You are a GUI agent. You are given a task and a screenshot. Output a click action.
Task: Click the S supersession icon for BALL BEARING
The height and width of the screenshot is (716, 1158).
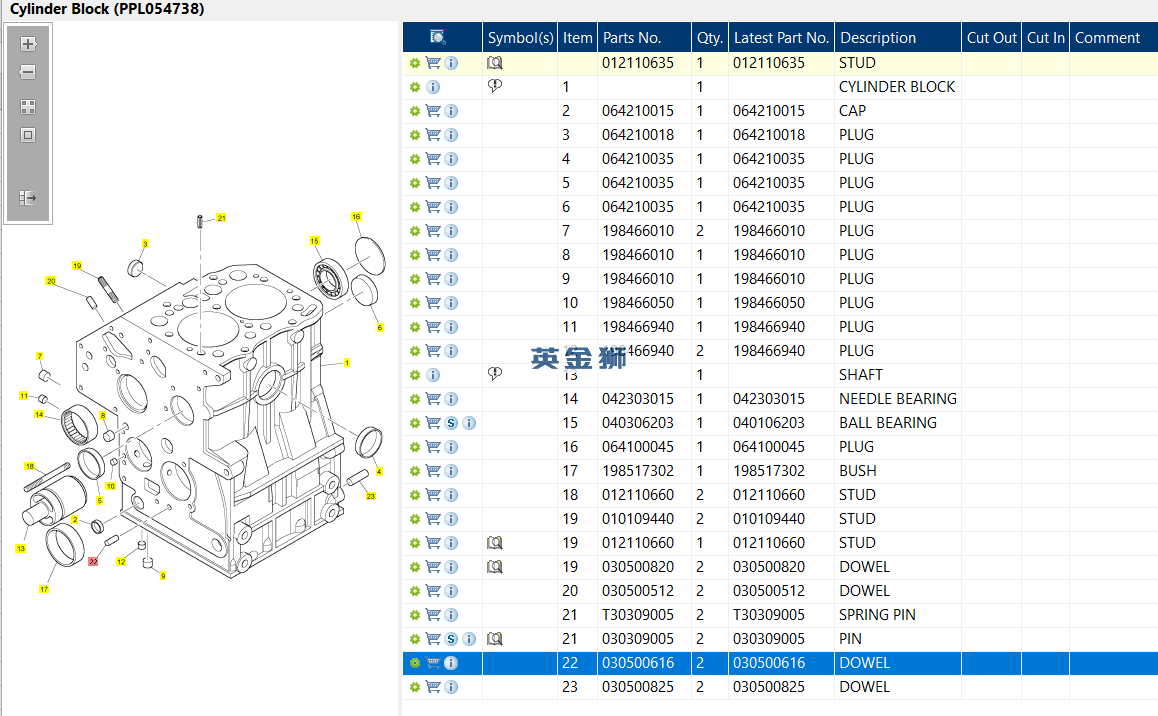[x=451, y=423]
